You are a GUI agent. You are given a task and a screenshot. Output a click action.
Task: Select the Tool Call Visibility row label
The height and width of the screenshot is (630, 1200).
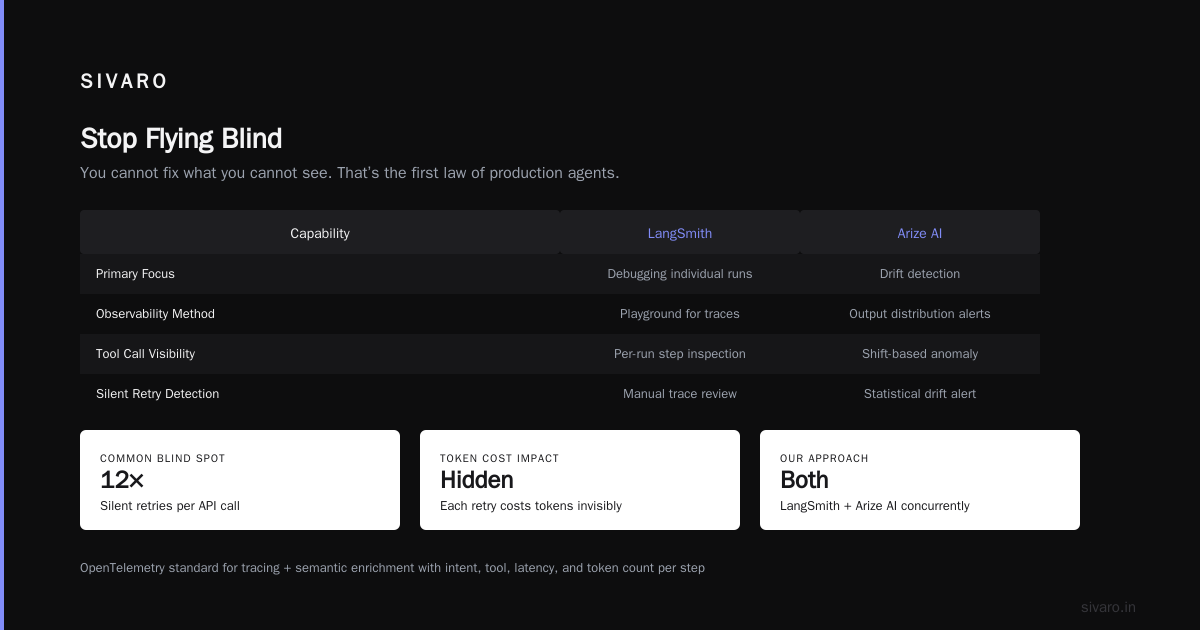pyautogui.click(x=145, y=354)
